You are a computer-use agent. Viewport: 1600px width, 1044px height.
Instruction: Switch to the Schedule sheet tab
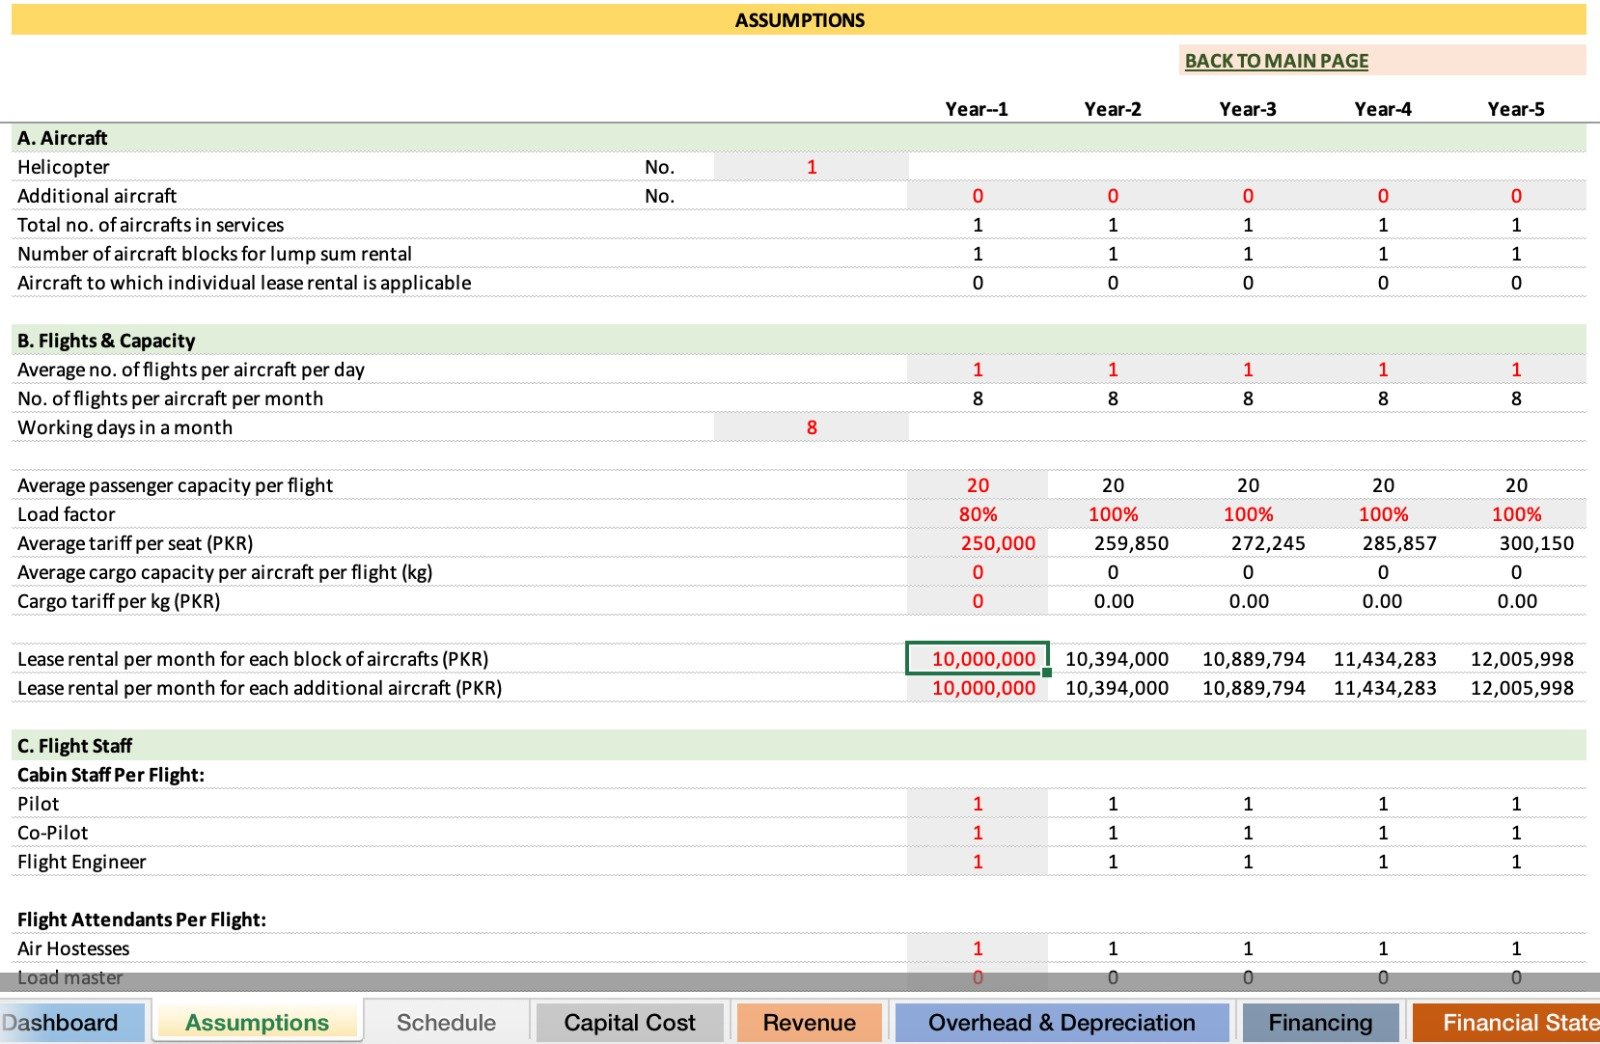[446, 1022]
